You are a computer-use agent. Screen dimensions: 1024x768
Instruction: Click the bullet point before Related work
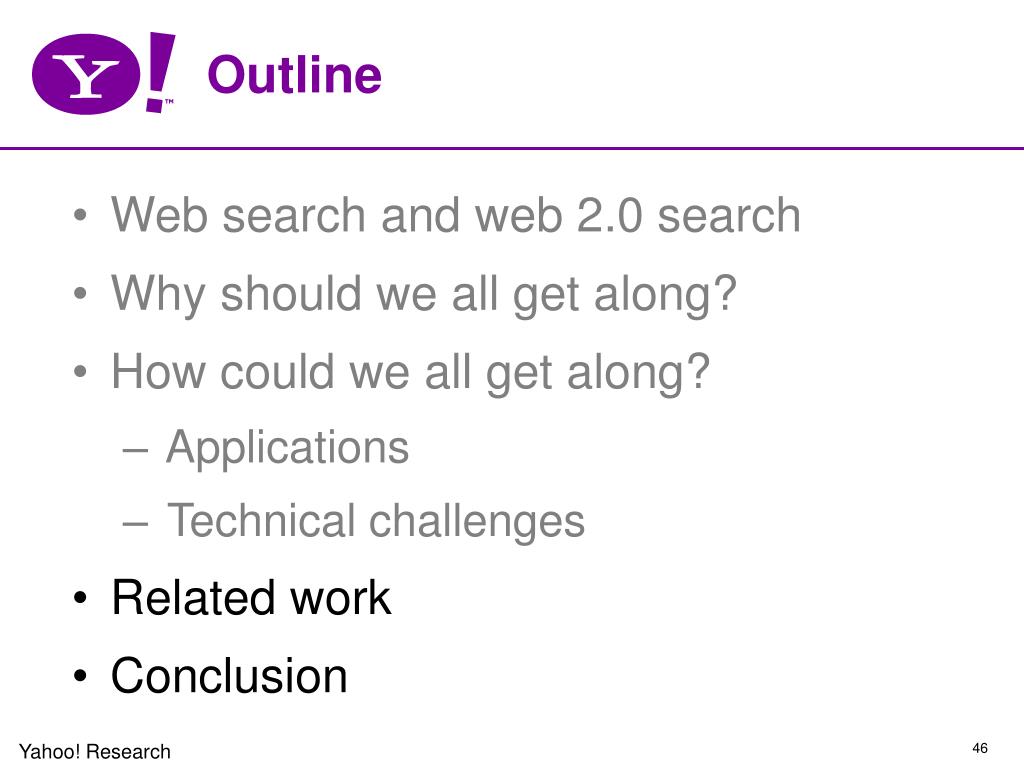80,598
